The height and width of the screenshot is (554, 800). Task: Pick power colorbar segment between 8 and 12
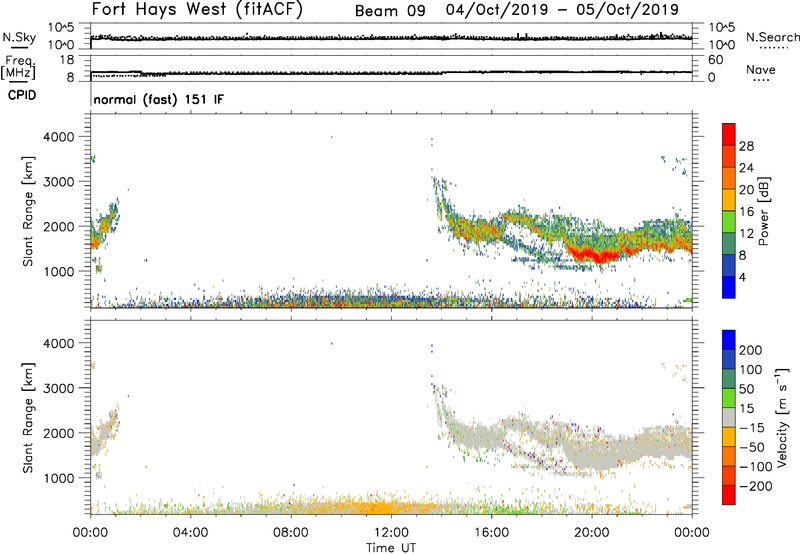(x=729, y=244)
